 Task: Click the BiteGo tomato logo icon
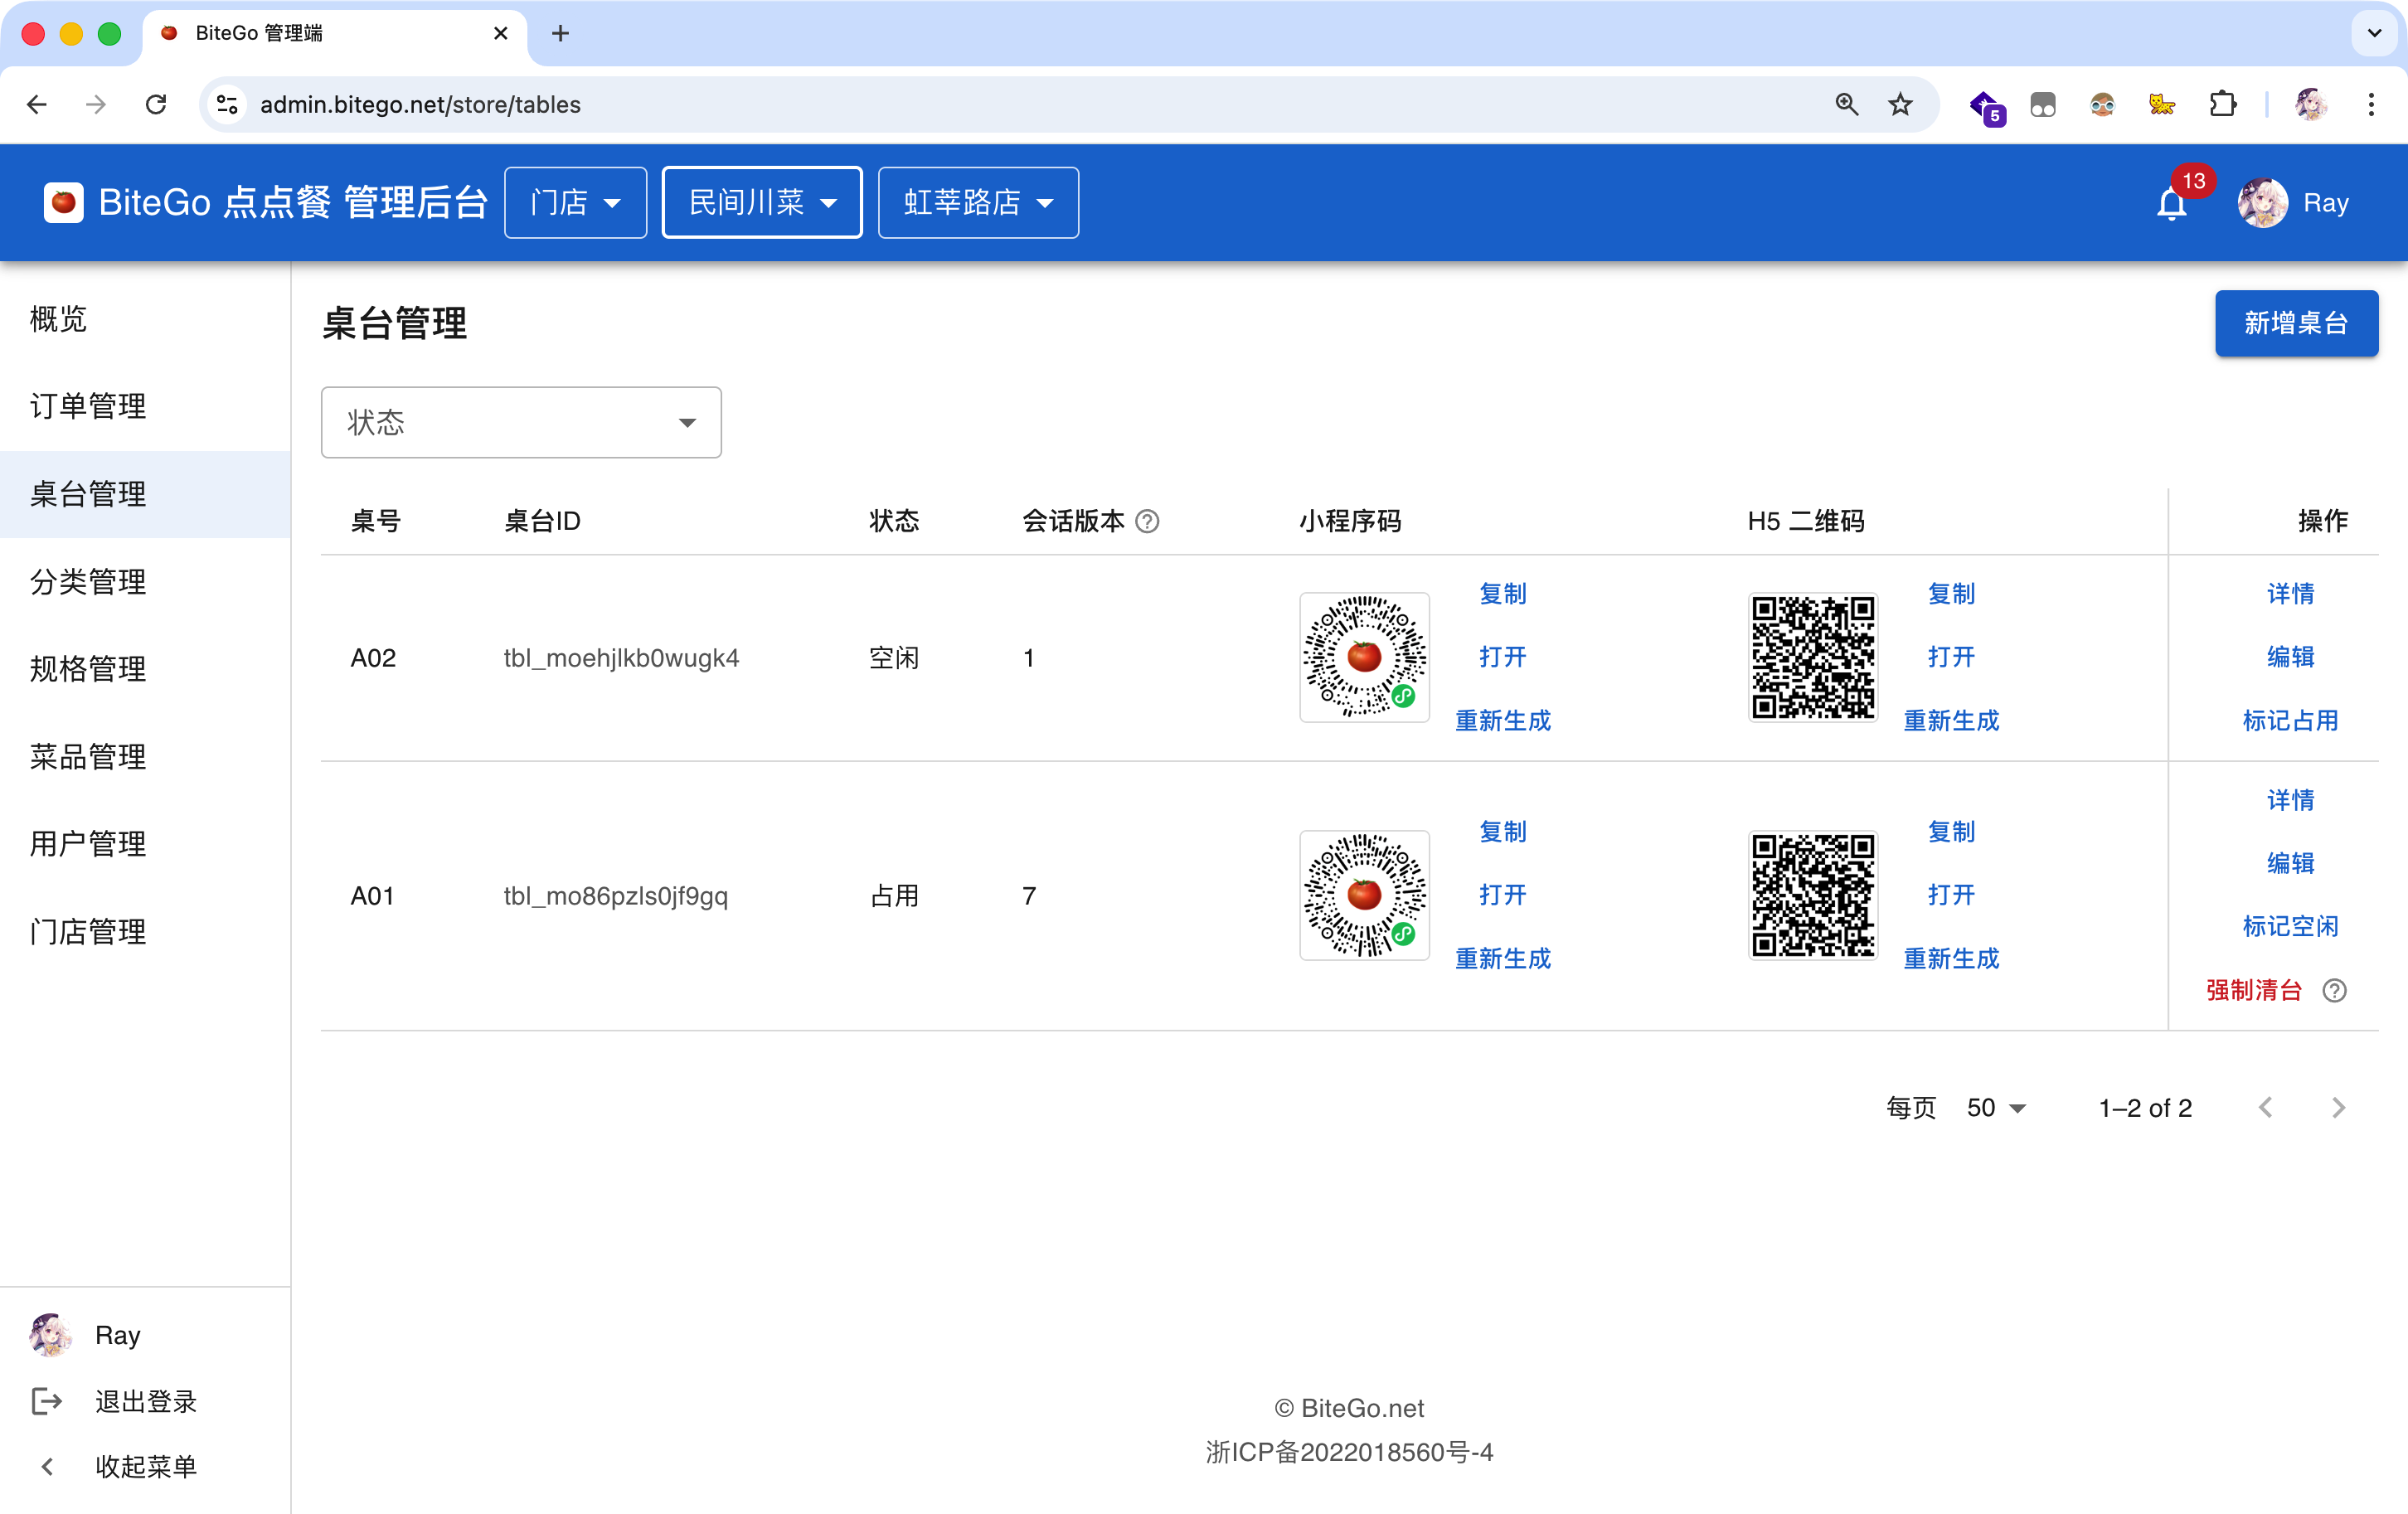pos(64,202)
